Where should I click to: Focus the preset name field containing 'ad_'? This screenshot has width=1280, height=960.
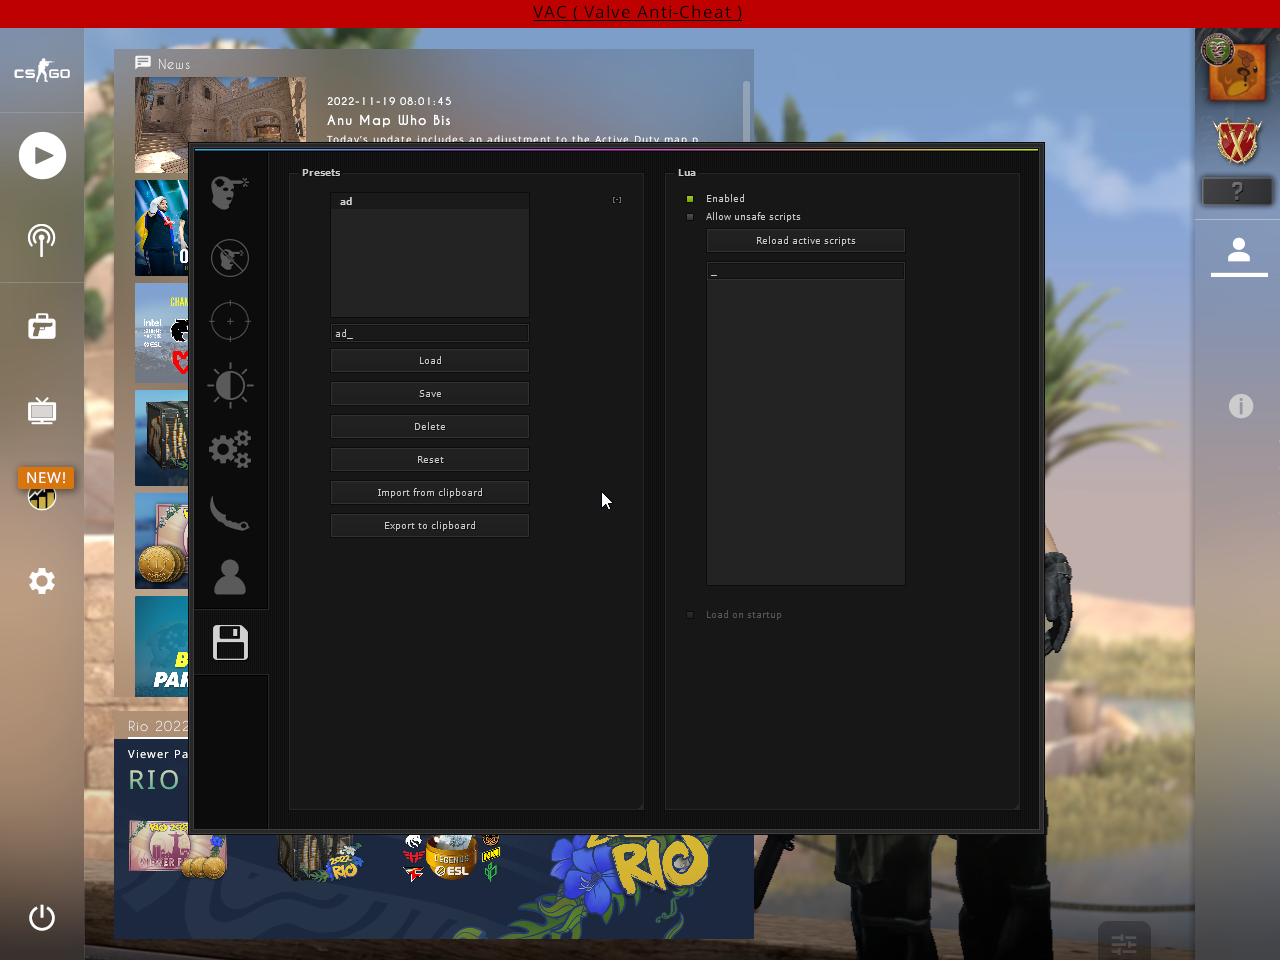click(x=430, y=333)
